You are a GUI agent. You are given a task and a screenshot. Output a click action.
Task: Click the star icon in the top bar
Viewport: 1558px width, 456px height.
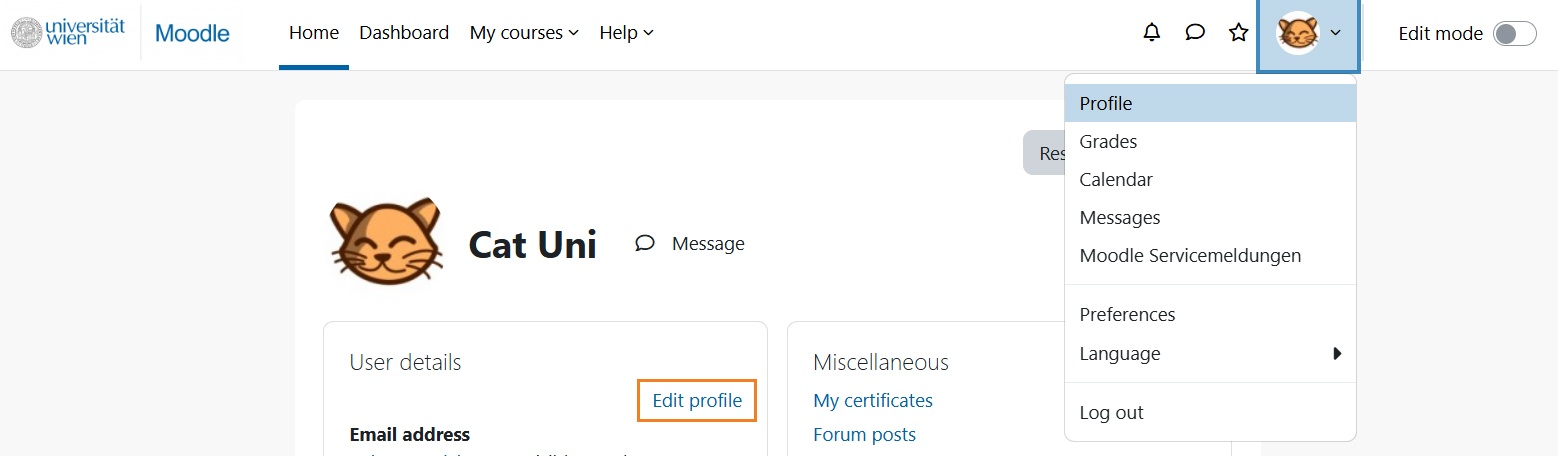click(1239, 33)
